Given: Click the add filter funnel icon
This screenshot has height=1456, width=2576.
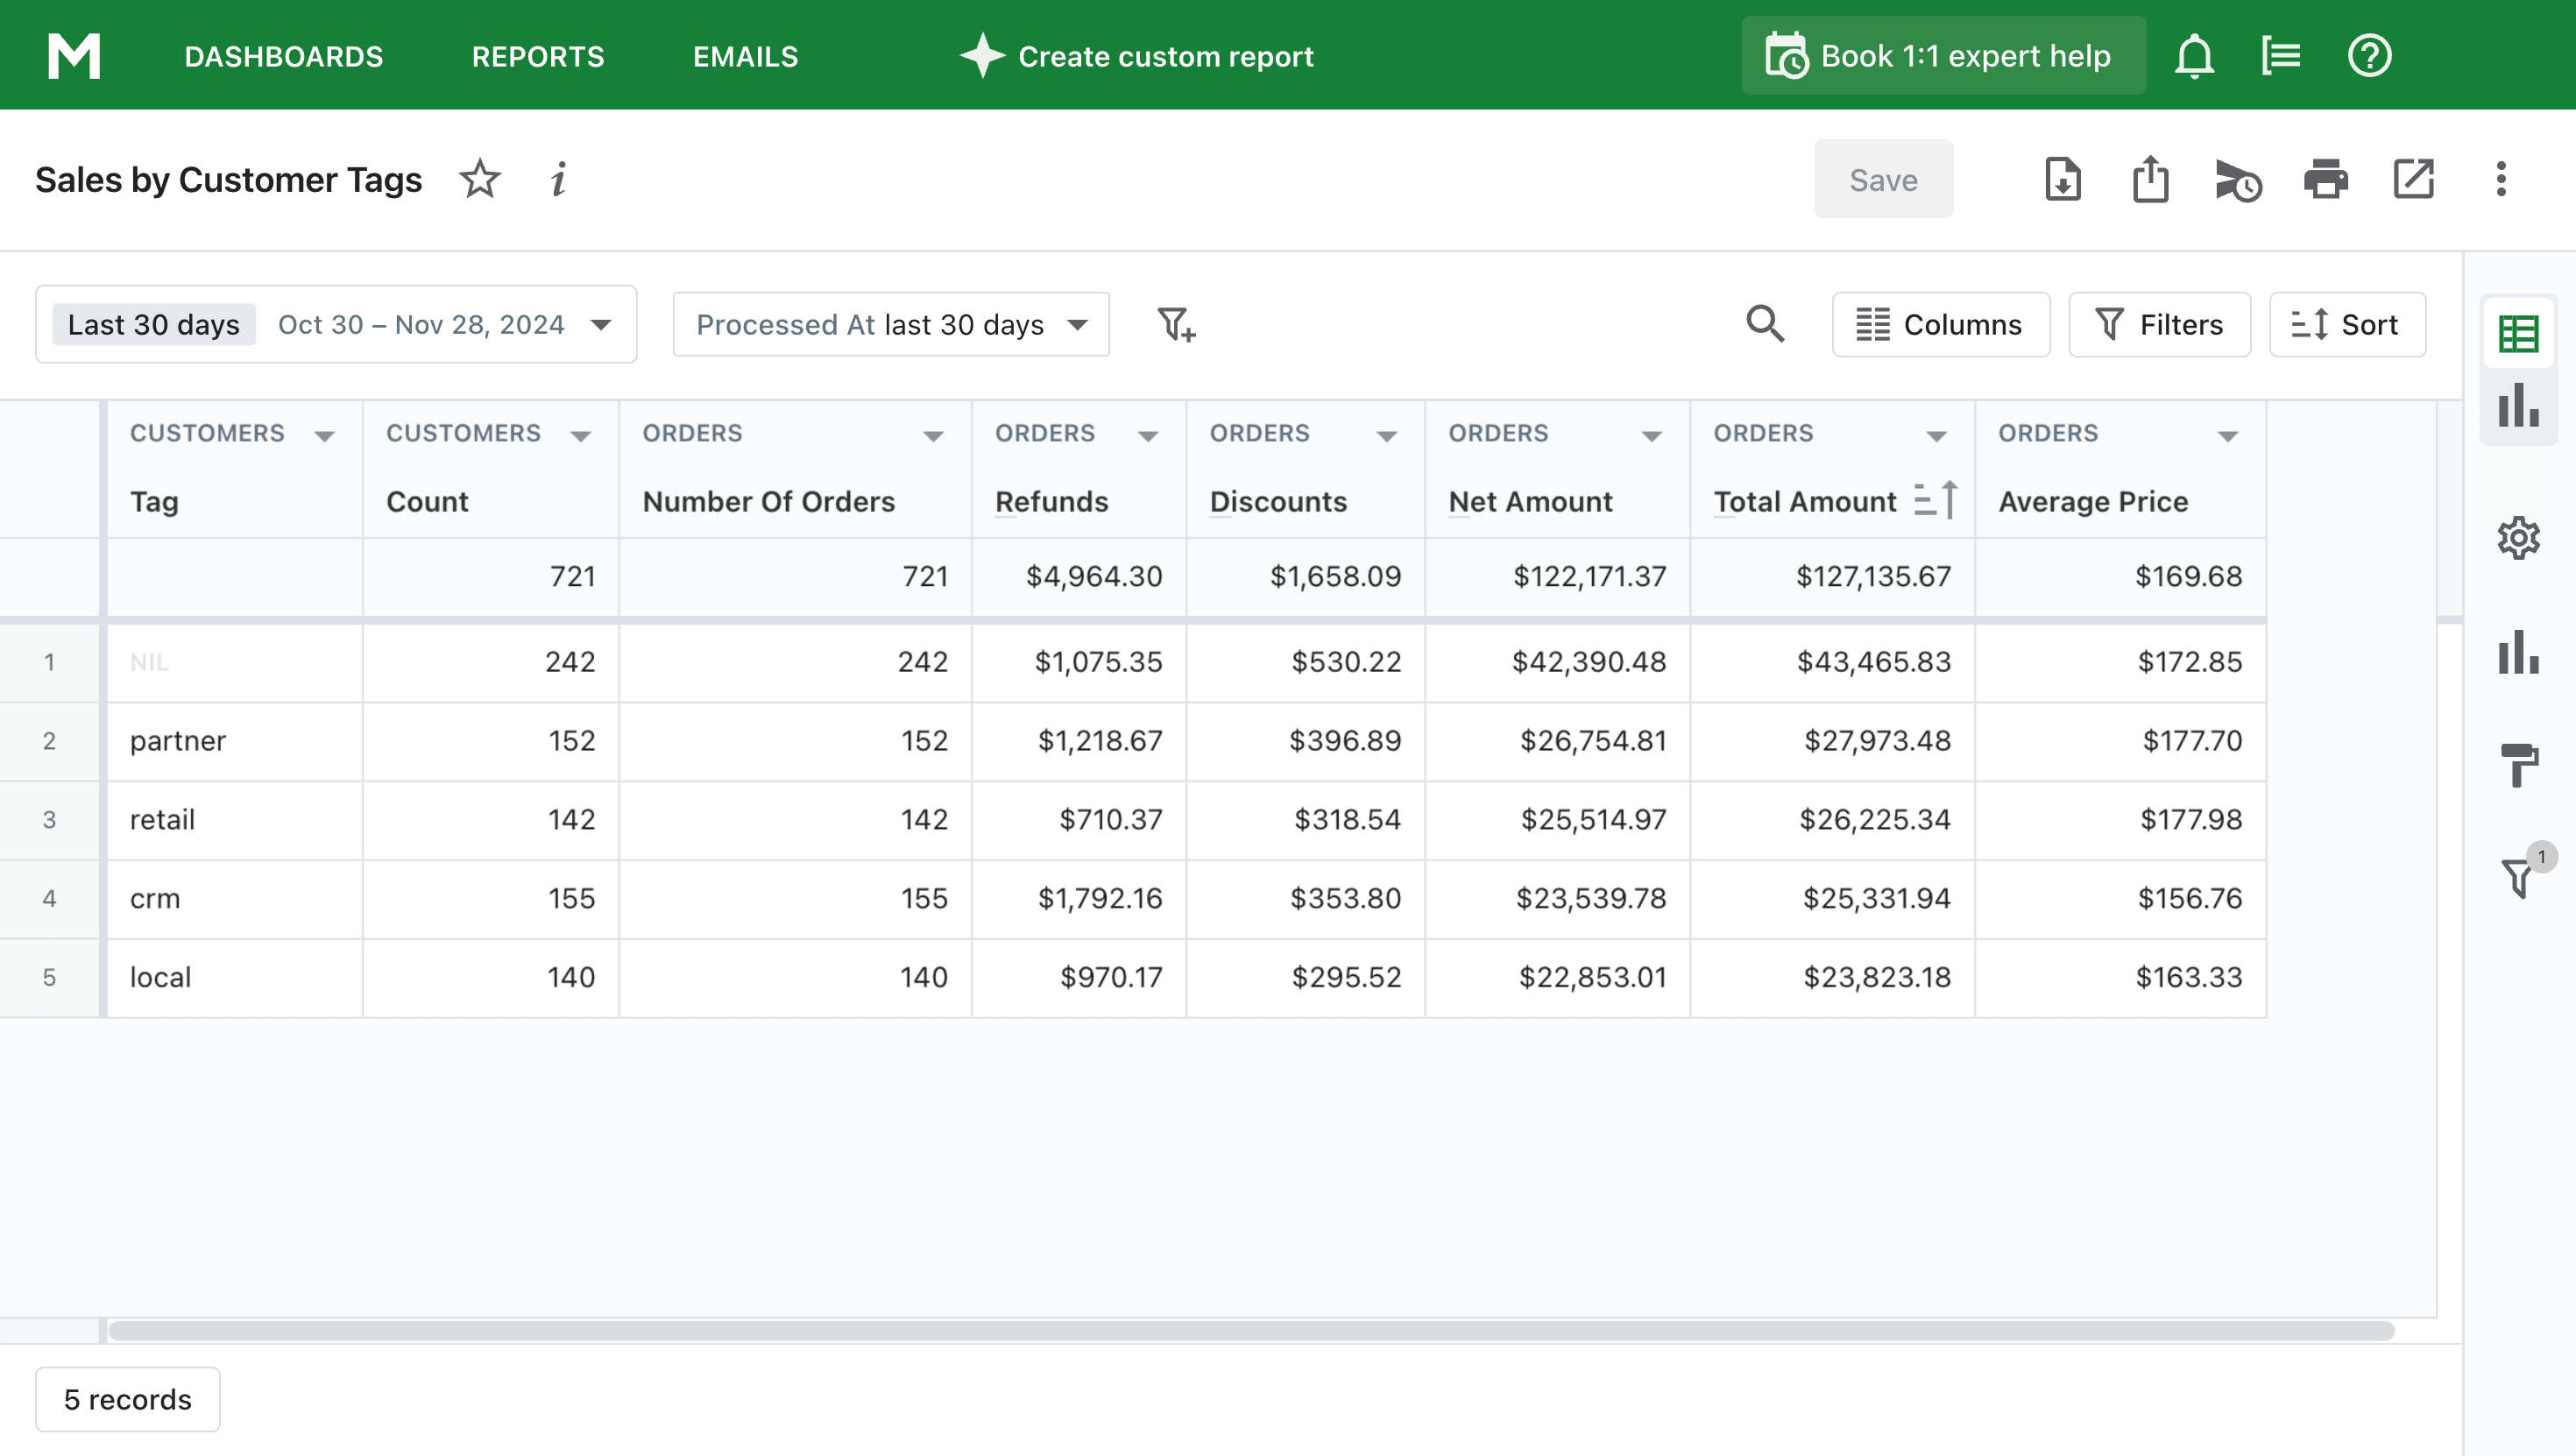Looking at the screenshot, I should click(x=1175, y=325).
